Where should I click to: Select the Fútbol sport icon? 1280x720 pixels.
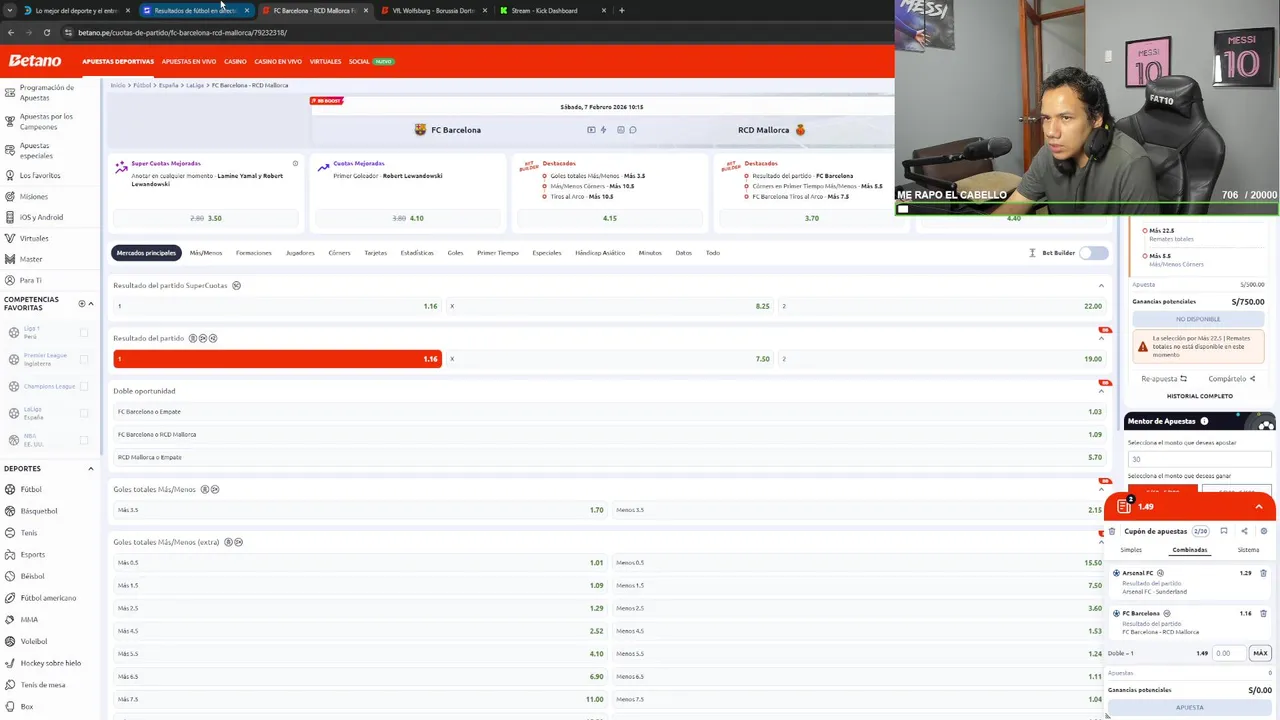point(10,489)
